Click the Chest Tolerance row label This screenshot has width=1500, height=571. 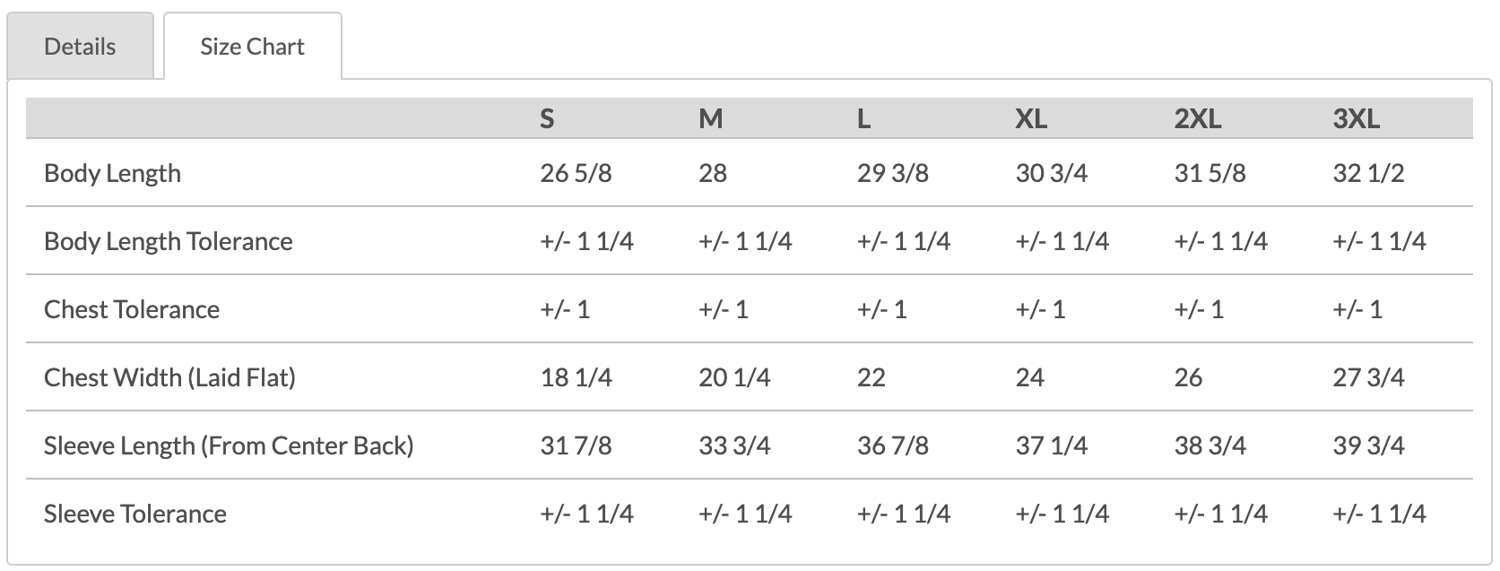(x=131, y=309)
